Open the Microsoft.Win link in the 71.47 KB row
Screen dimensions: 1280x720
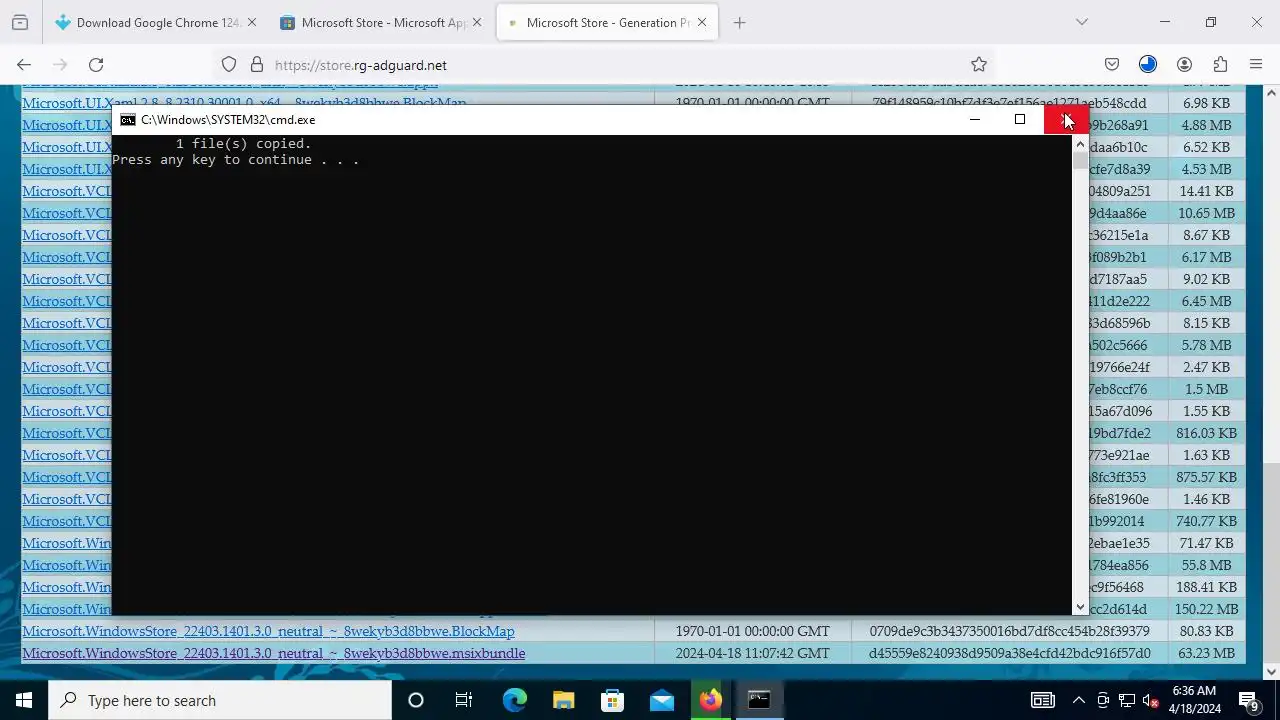(x=67, y=543)
